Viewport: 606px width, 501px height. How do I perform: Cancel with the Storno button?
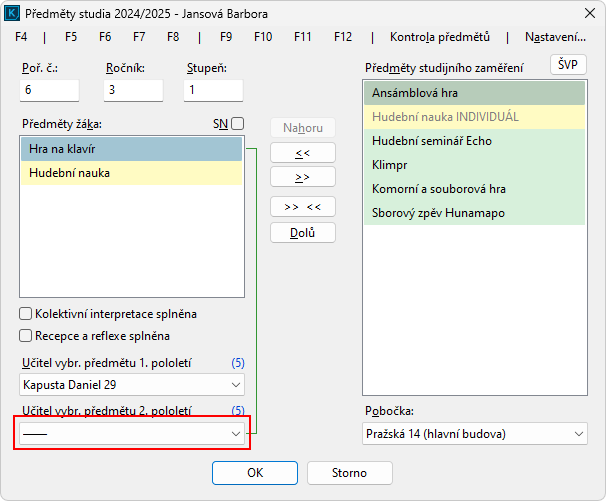(x=349, y=473)
